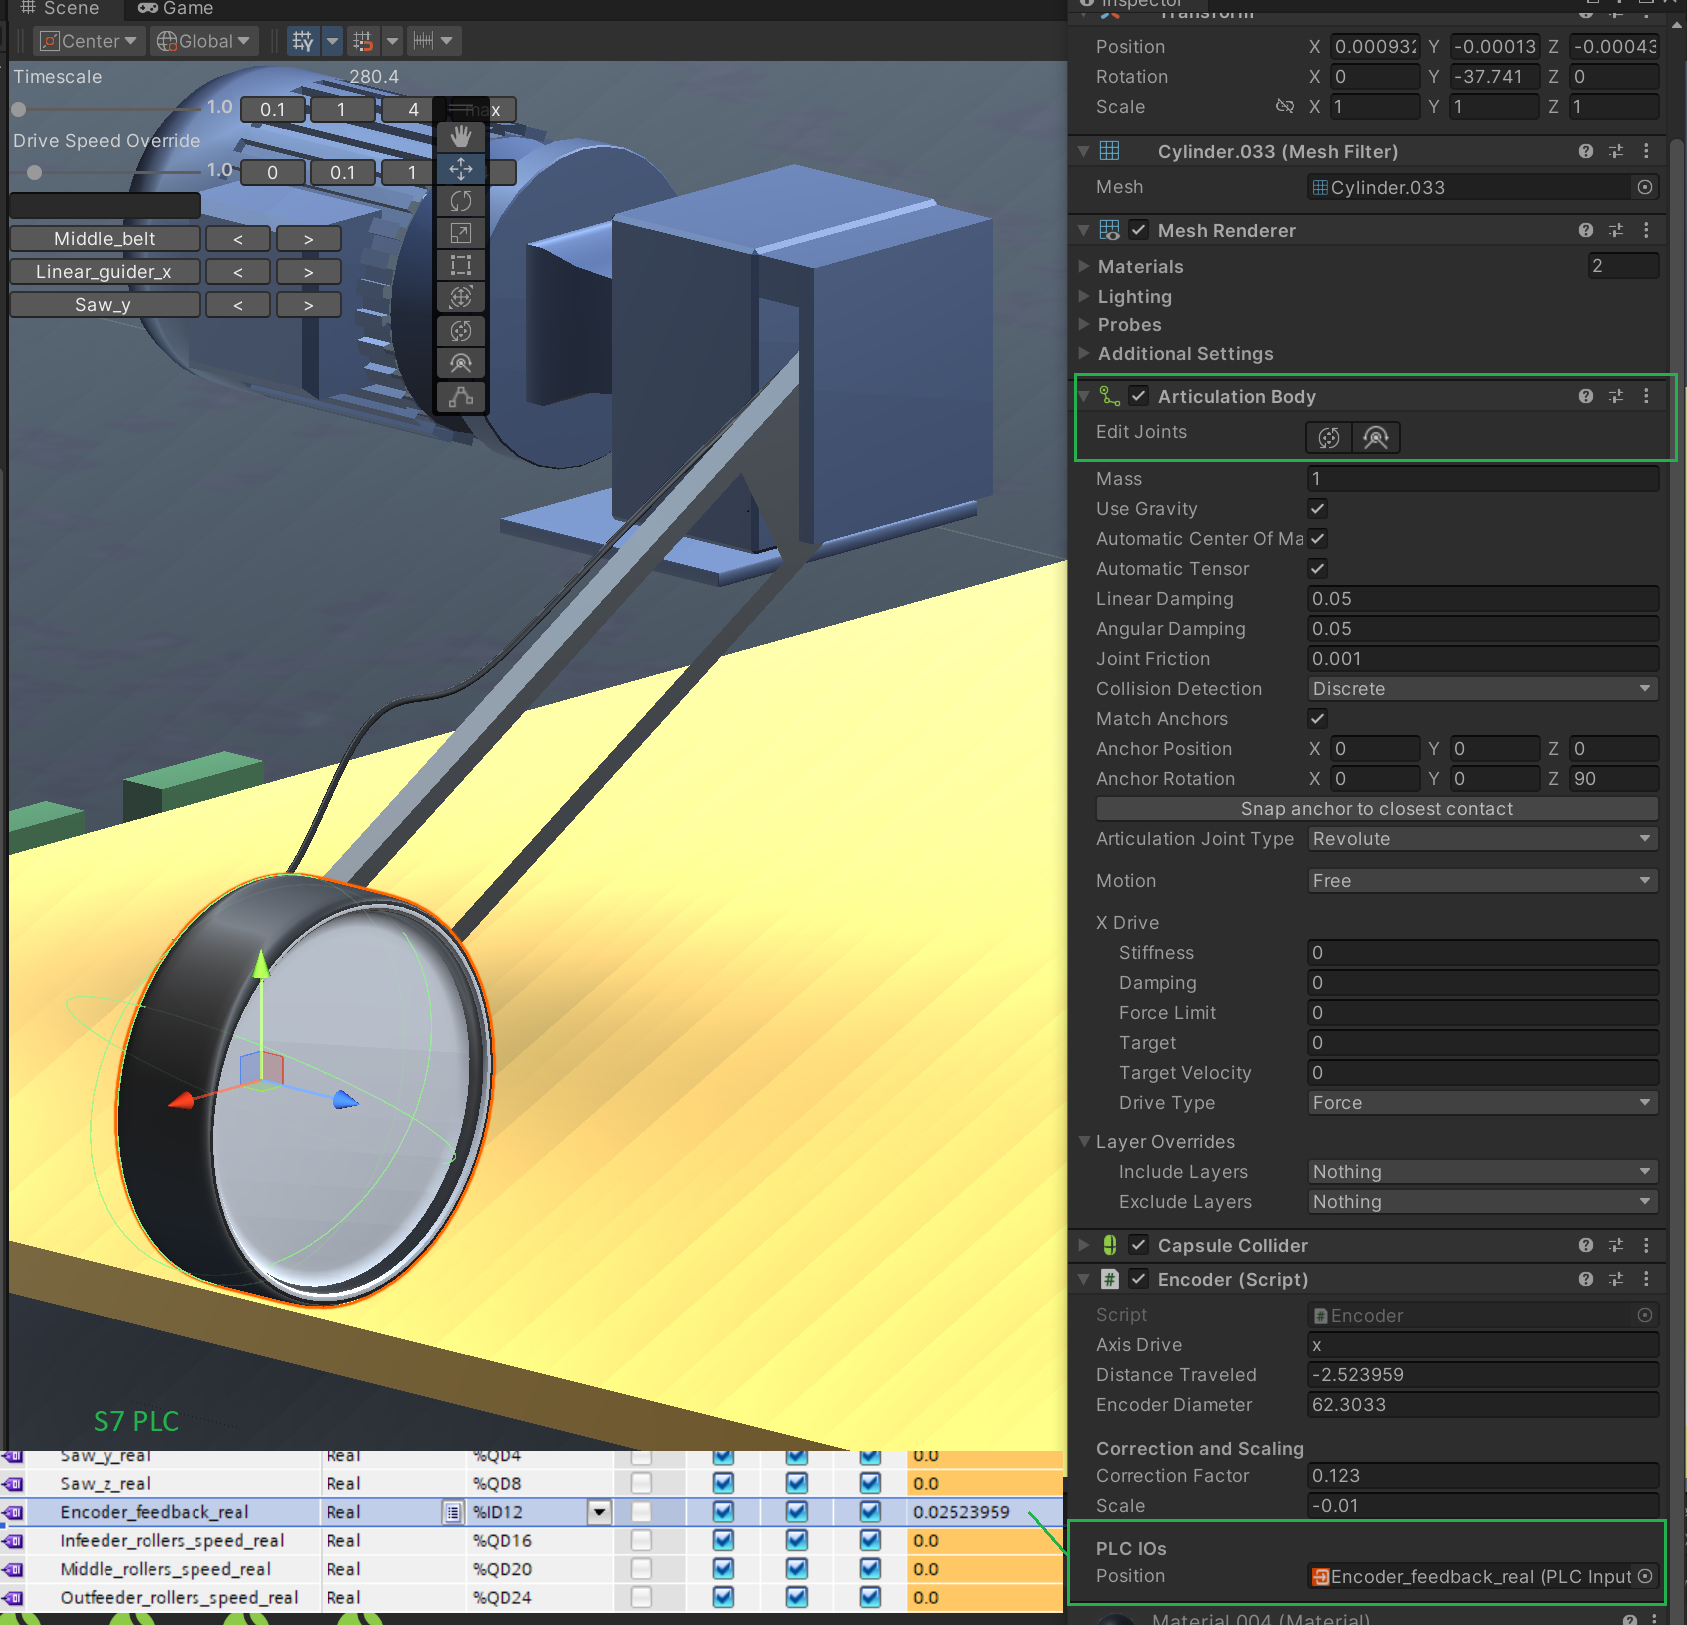Click the snap increment ruler icon
The width and height of the screenshot is (1687, 1625).
tap(424, 41)
